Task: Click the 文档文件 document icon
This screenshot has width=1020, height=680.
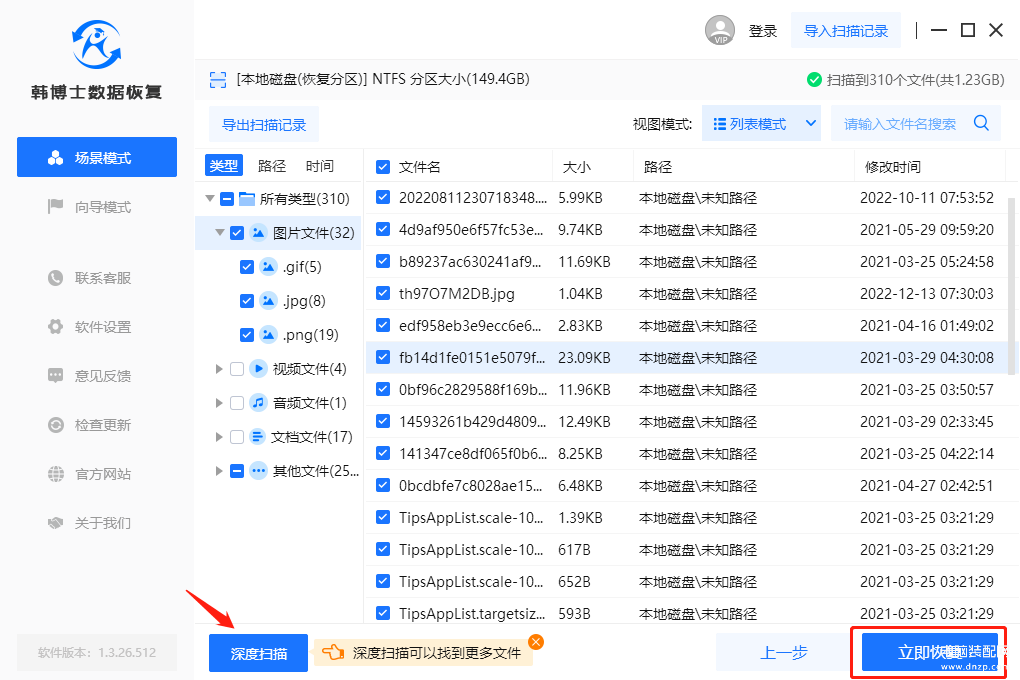Action: point(258,437)
